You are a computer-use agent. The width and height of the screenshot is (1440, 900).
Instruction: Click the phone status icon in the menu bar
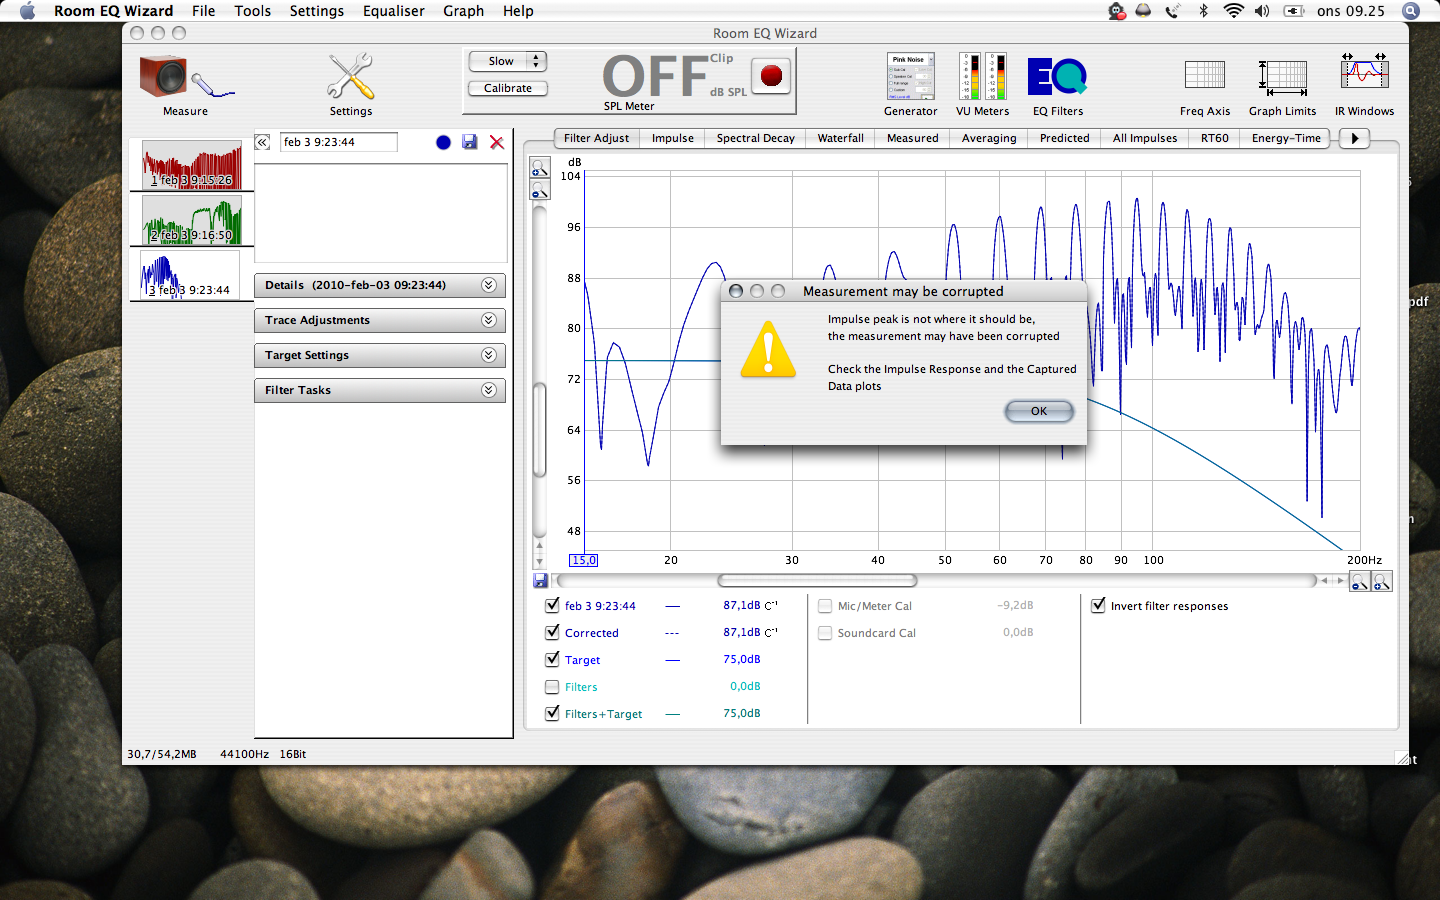point(1172,11)
